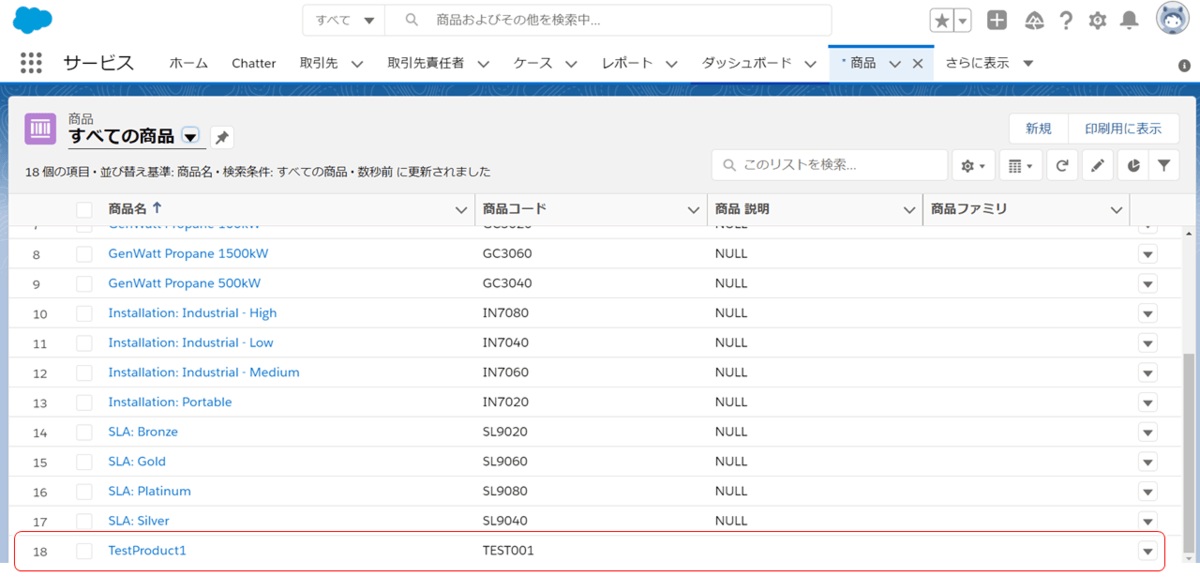This screenshot has height=577, width=1200.
Task: Expand the 取引先 tab menu chevron
Action: pos(357,64)
